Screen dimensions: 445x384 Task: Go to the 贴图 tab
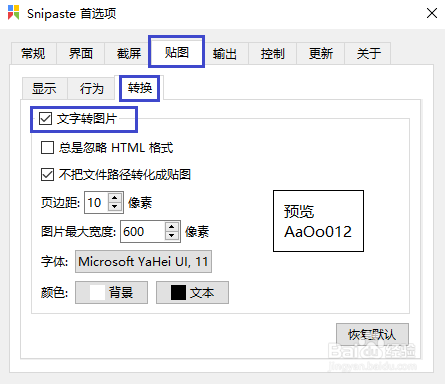(x=177, y=52)
